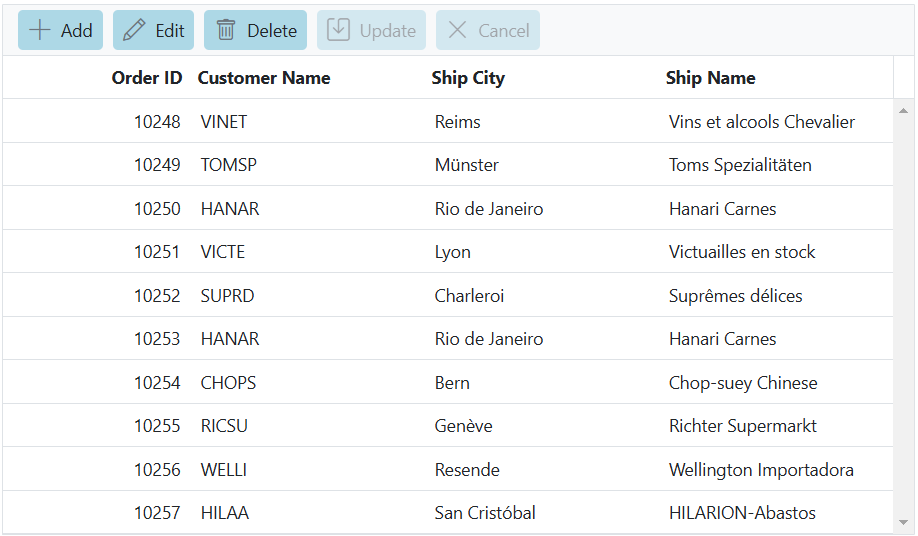Select the Suprêmes délices ship name cell
The height and width of the screenshot is (536, 918).
(x=735, y=296)
